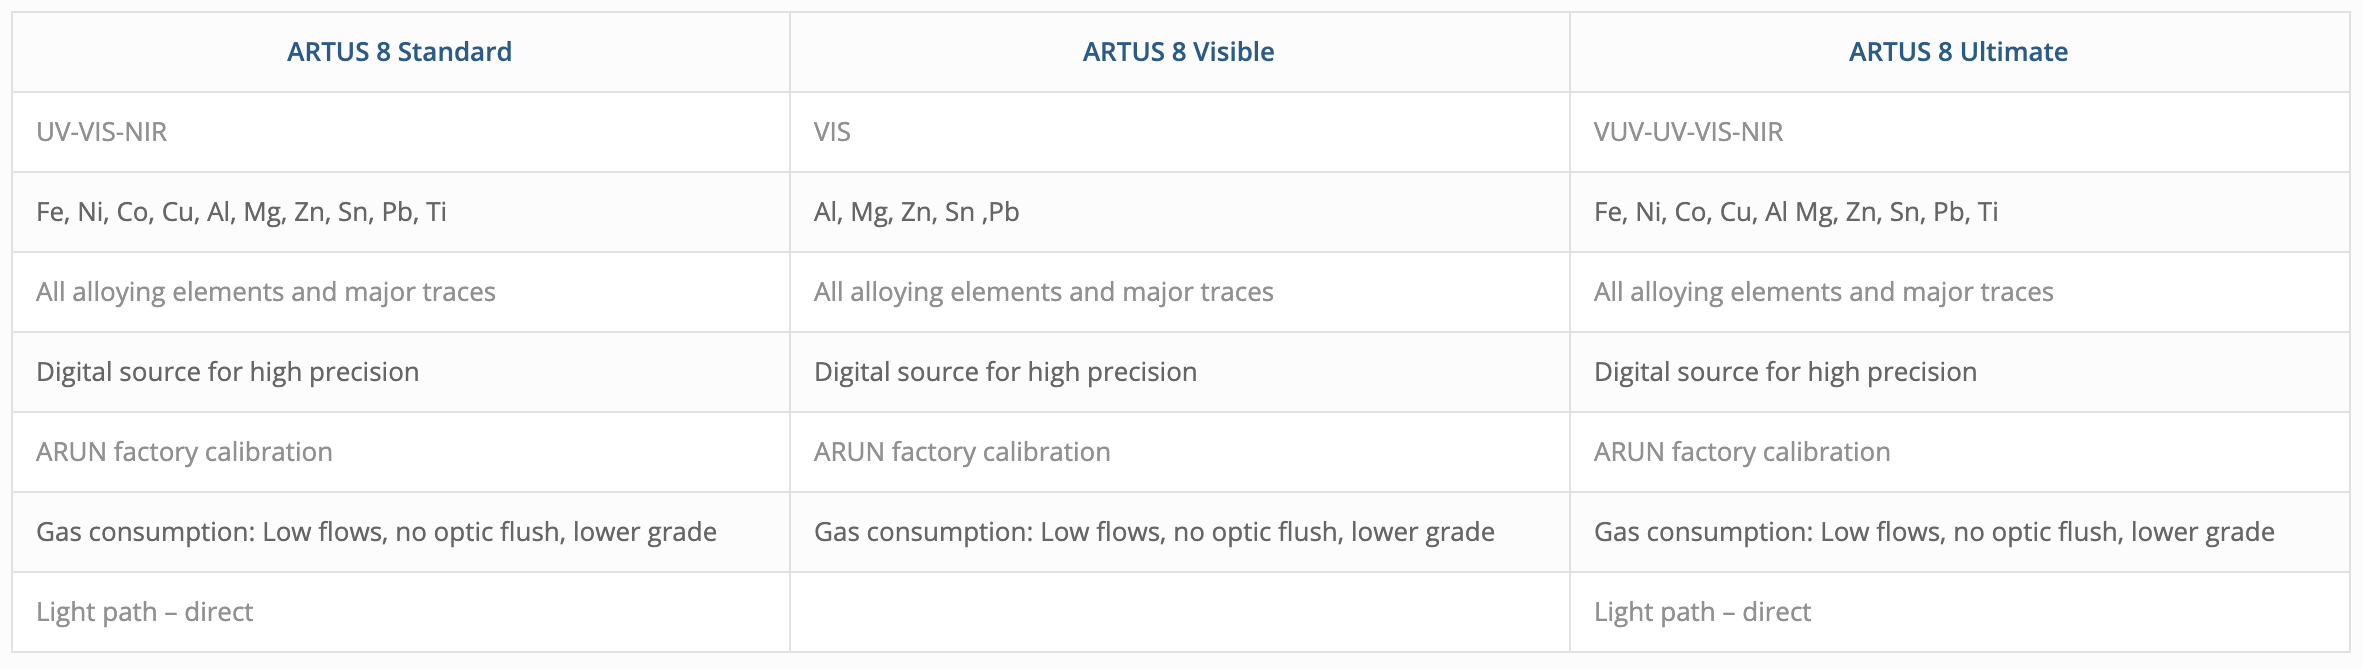The image size is (2362, 669).
Task: Click Standard's All alloying elements text
Action: (266, 292)
